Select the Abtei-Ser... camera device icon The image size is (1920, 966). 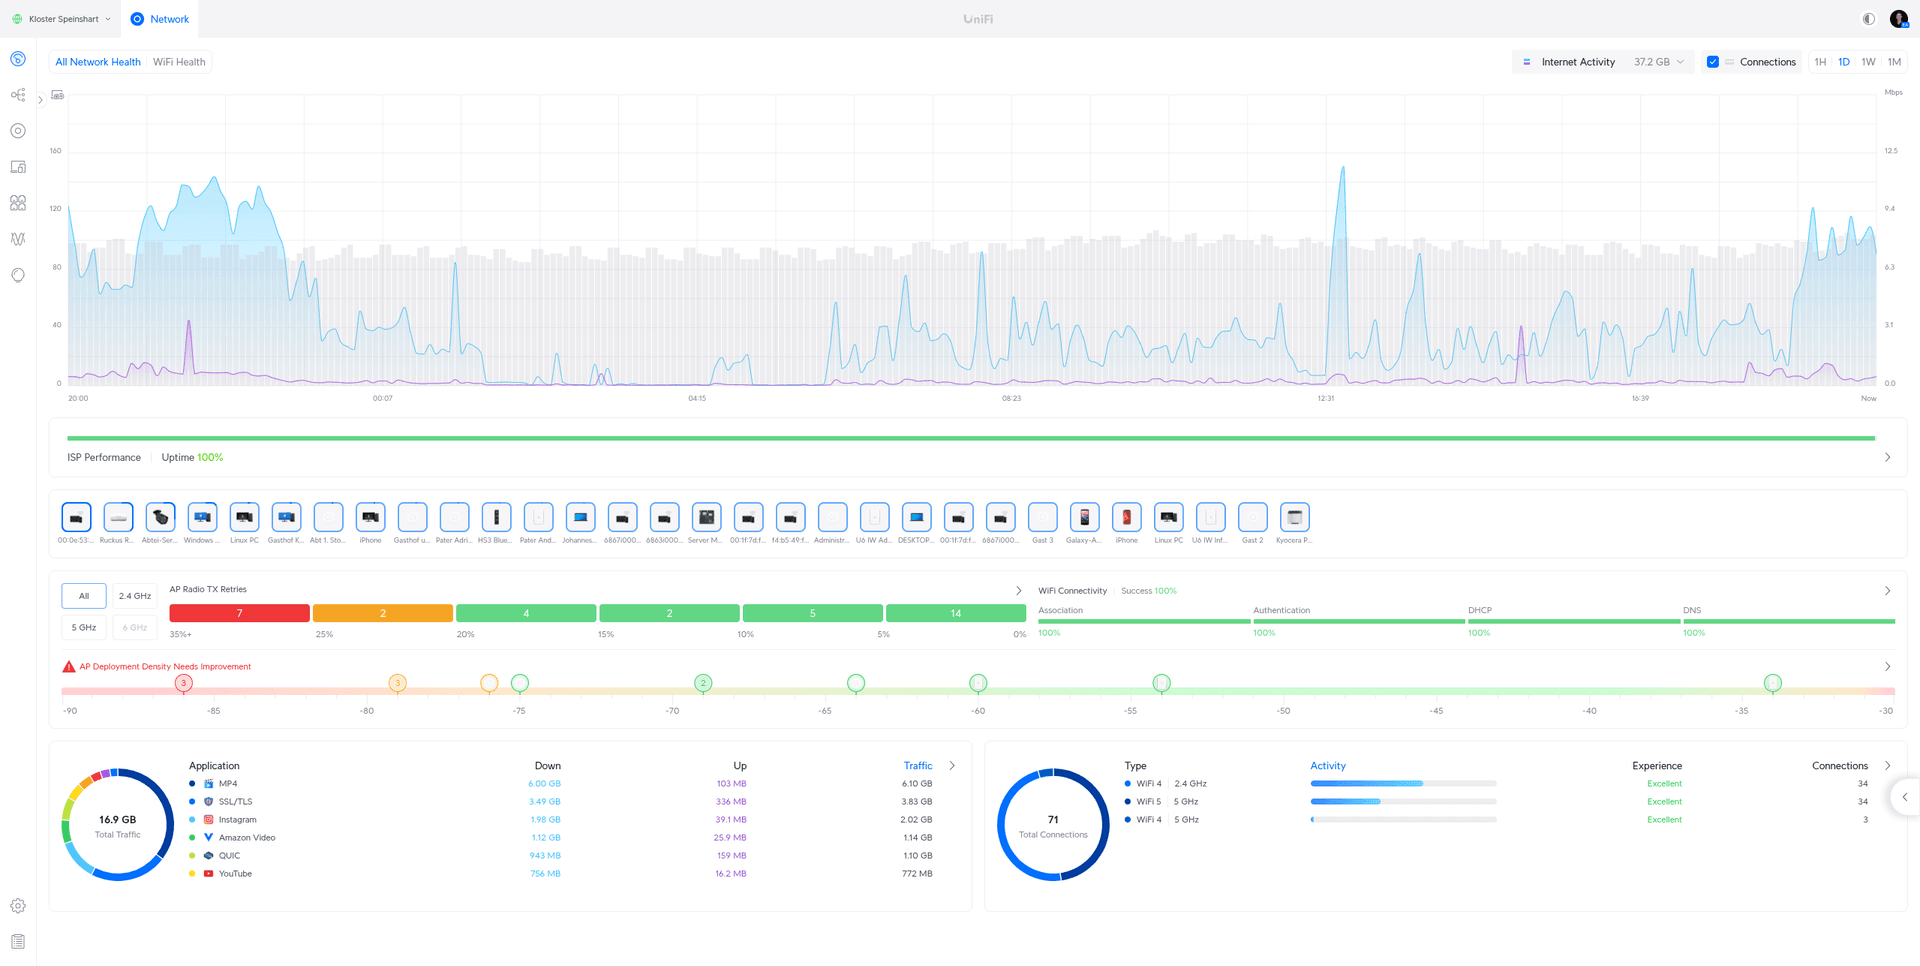tap(160, 517)
